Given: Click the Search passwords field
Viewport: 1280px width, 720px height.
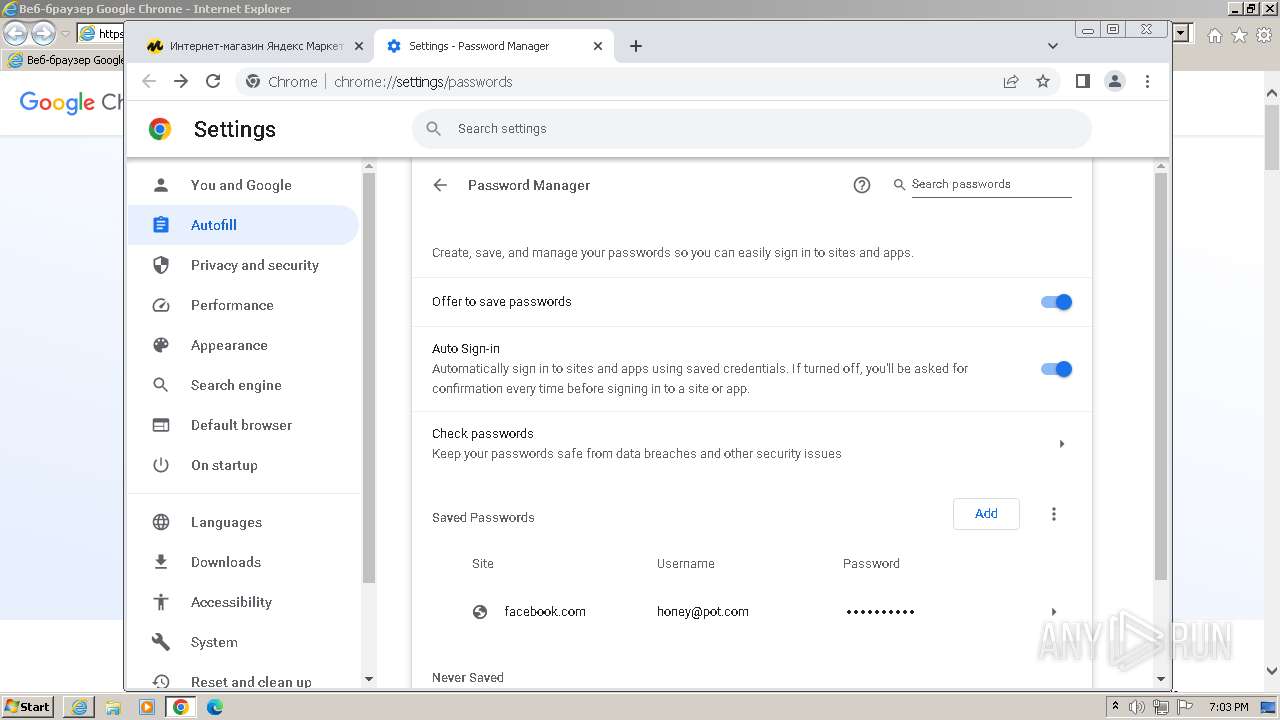Looking at the screenshot, I should pyautogui.click(x=990, y=185).
